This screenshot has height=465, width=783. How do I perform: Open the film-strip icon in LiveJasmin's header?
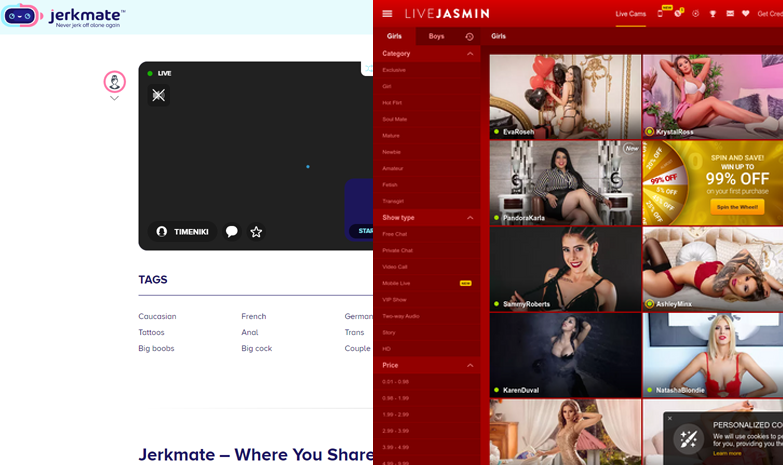[x=730, y=14]
